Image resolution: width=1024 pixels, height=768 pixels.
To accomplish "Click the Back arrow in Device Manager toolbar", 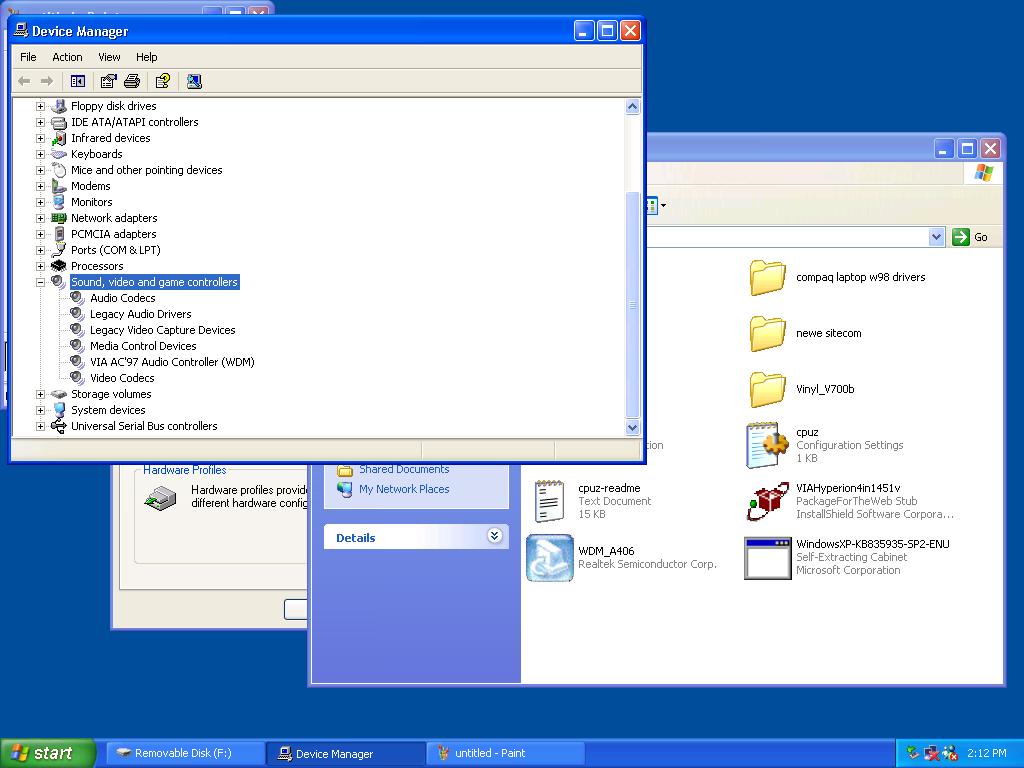I will (x=24, y=81).
